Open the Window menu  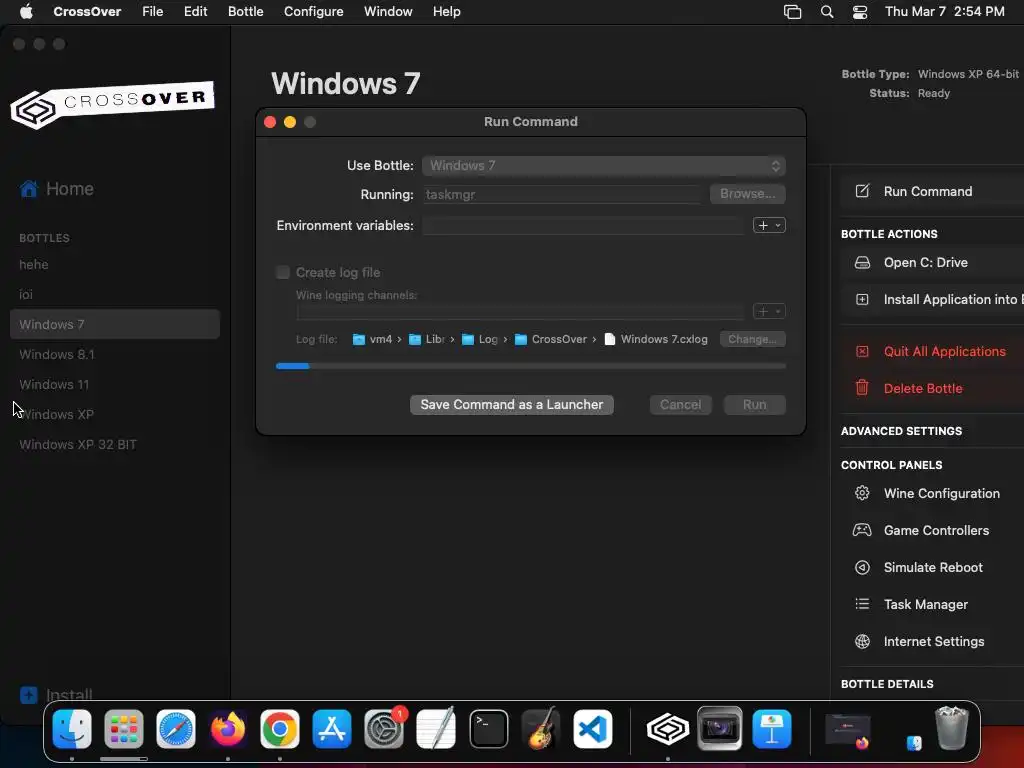point(388,12)
